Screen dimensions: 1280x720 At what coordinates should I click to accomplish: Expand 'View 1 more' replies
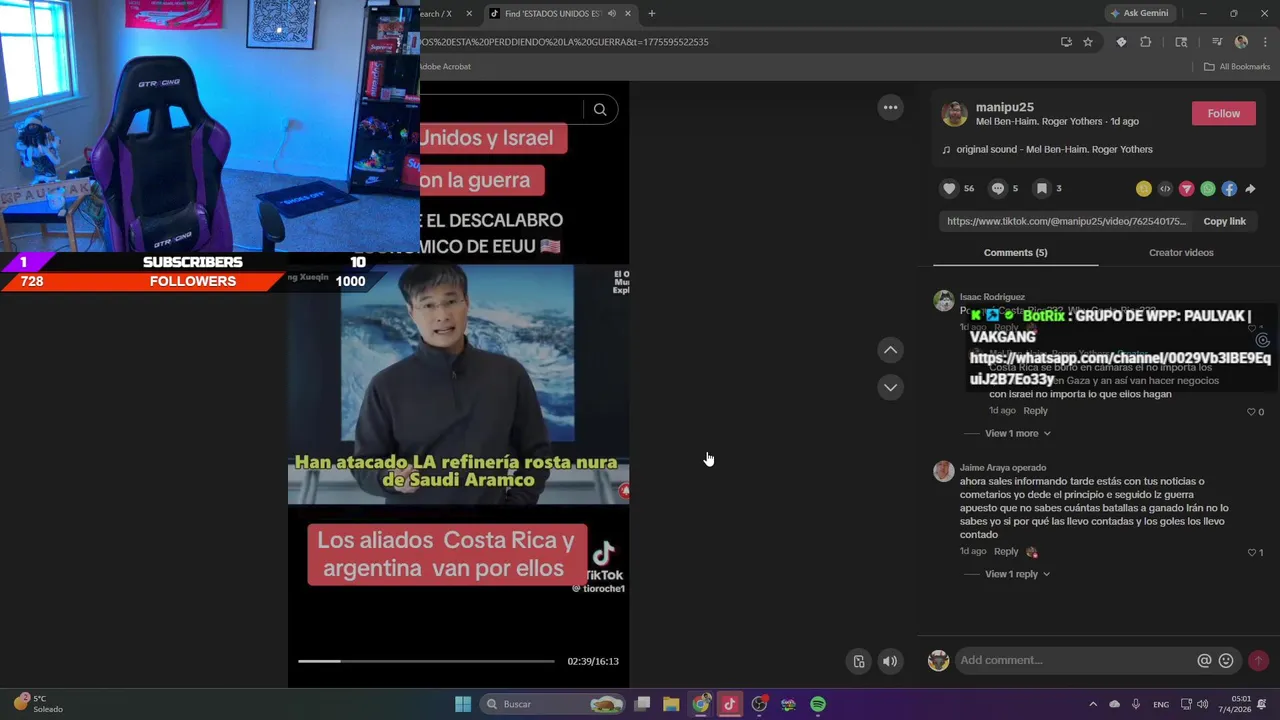(x=1018, y=433)
